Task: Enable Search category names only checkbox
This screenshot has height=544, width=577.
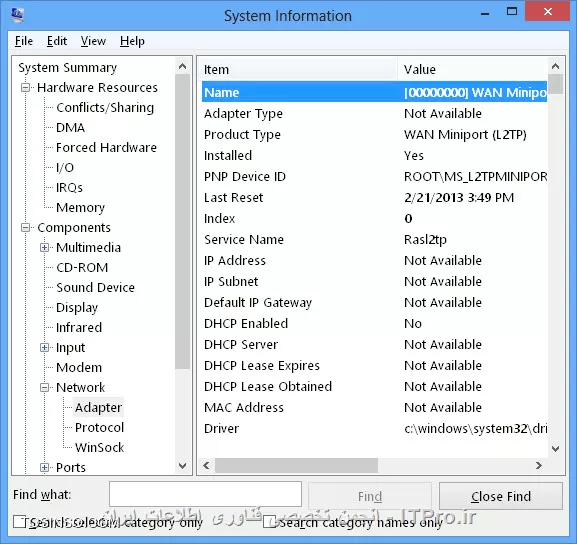Action: 269,522
